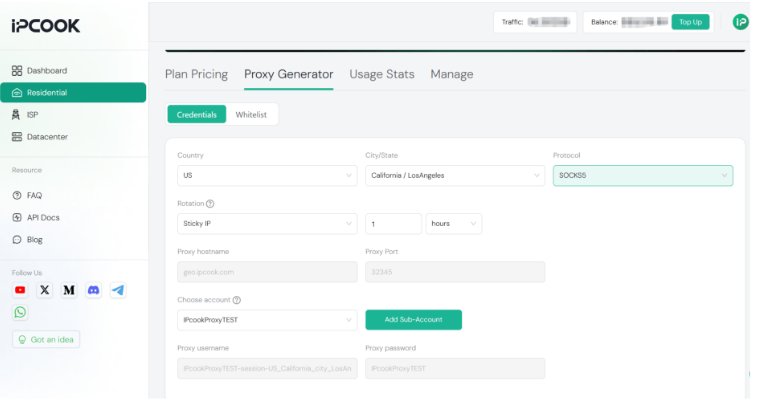Open the City/State dropdown

455,175
